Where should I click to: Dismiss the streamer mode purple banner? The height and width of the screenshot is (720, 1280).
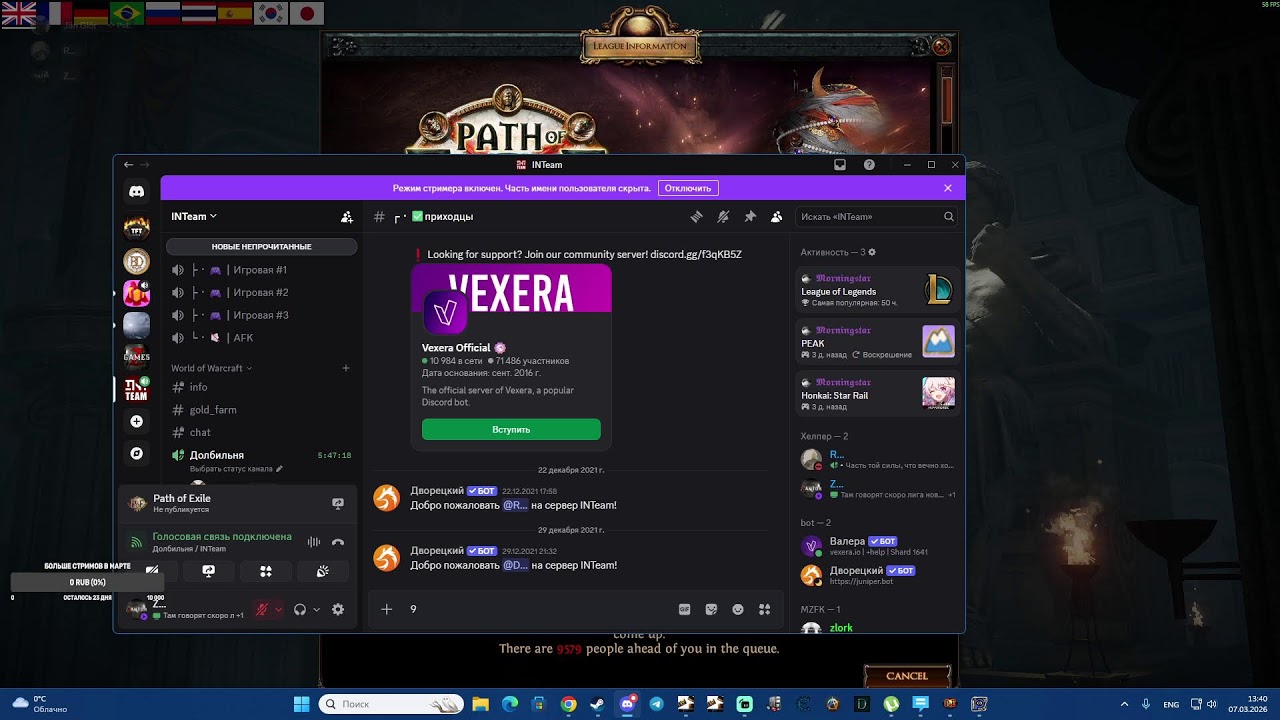click(948, 188)
